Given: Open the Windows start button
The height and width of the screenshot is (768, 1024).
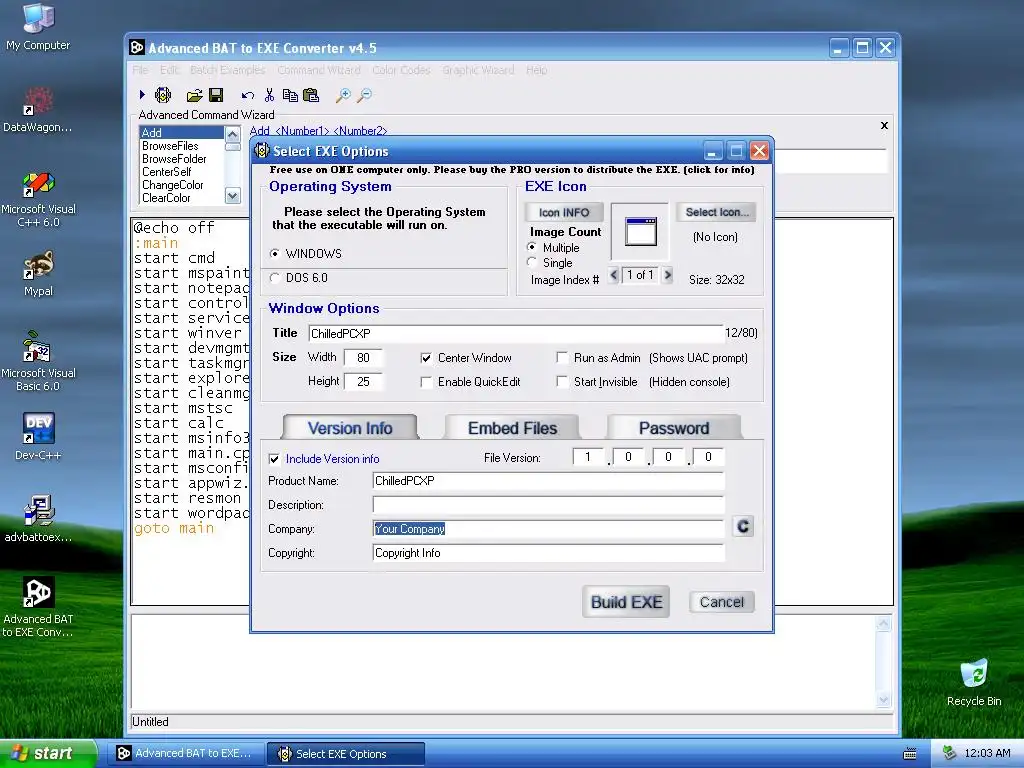Looking at the screenshot, I should pyautogui.click(x=48, y=753).
